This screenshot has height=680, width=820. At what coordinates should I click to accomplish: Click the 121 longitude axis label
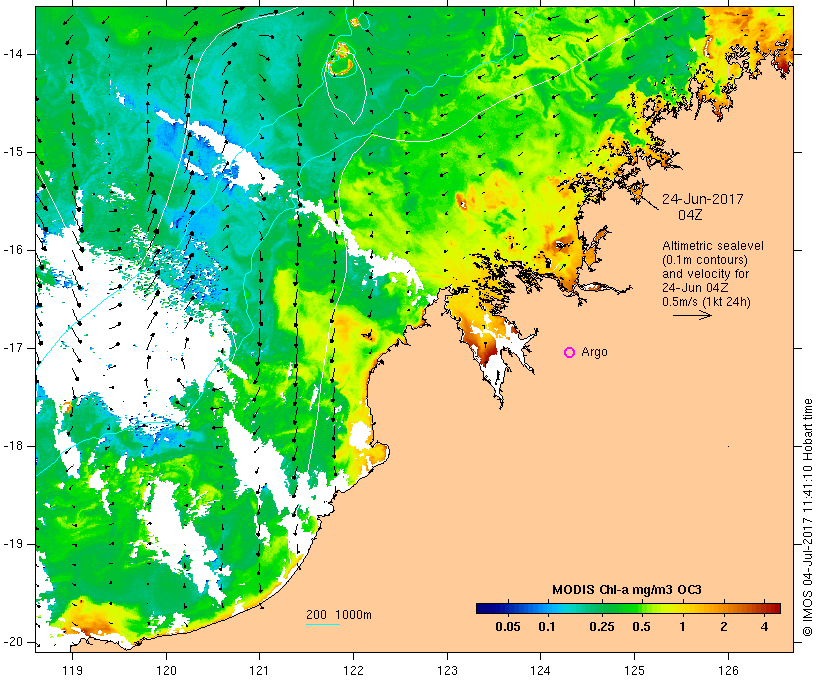point(259,670)
